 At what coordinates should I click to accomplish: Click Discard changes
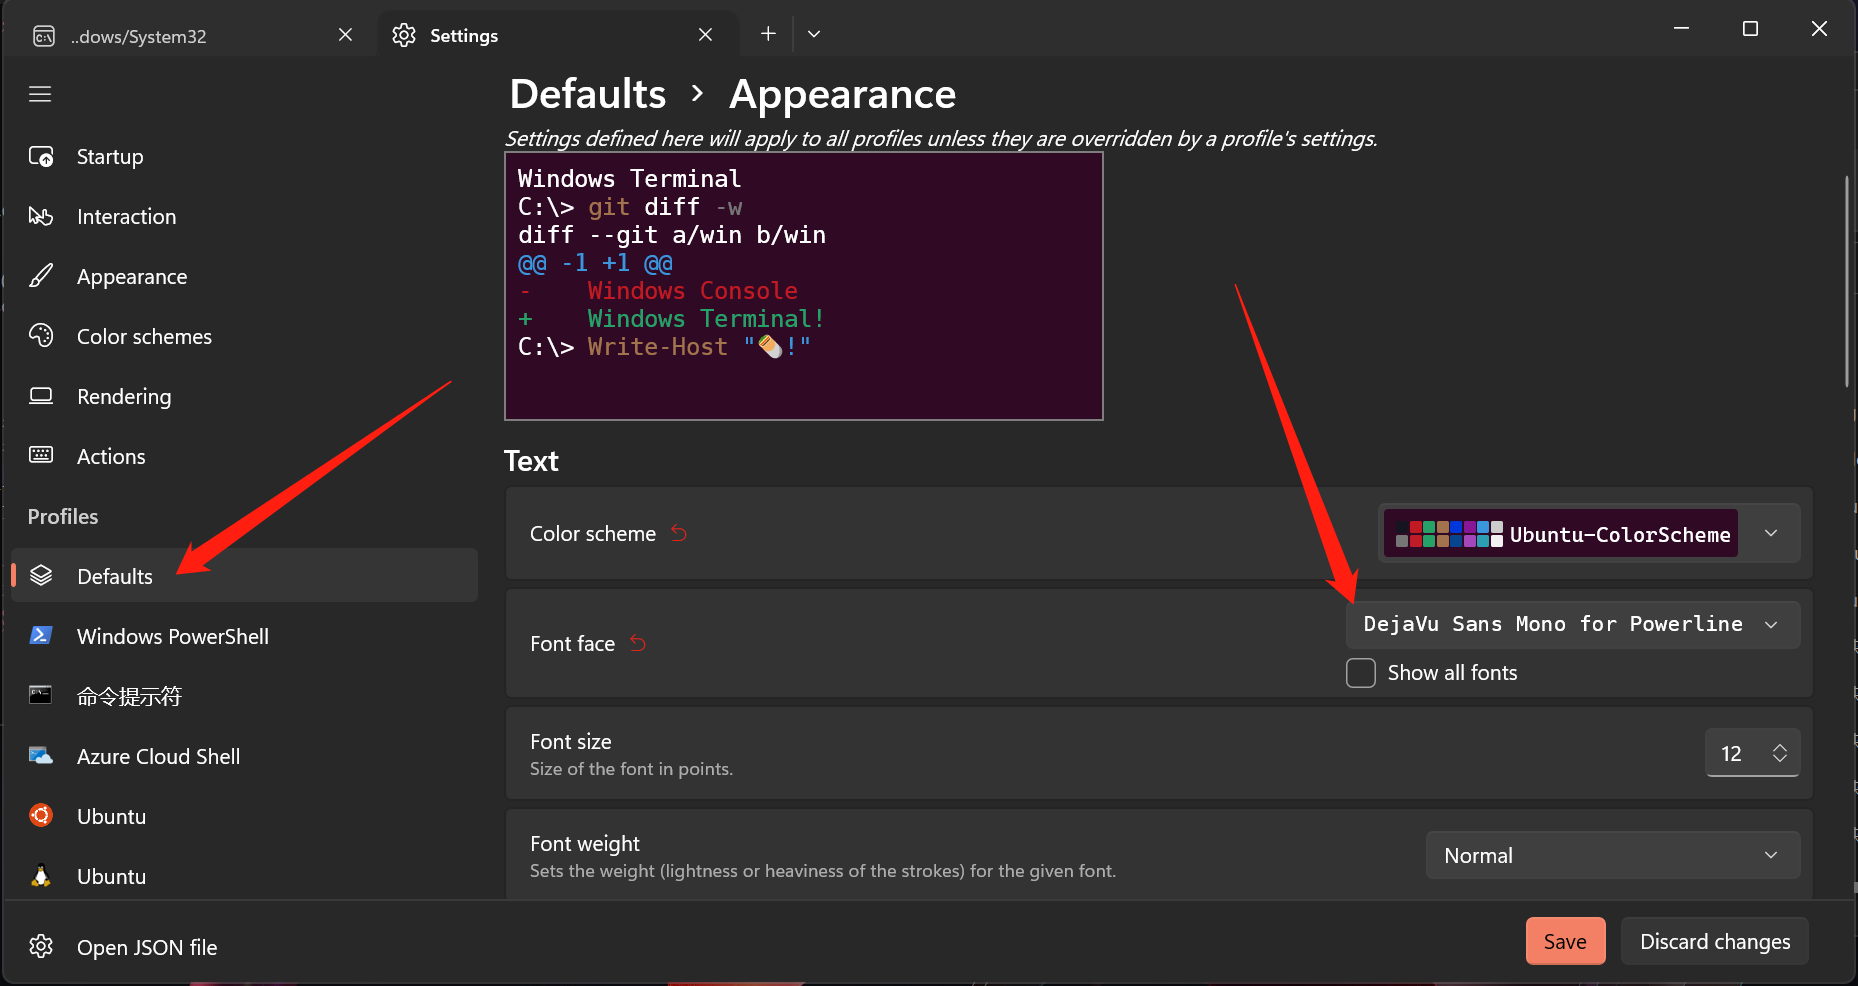pos(1714,941)
